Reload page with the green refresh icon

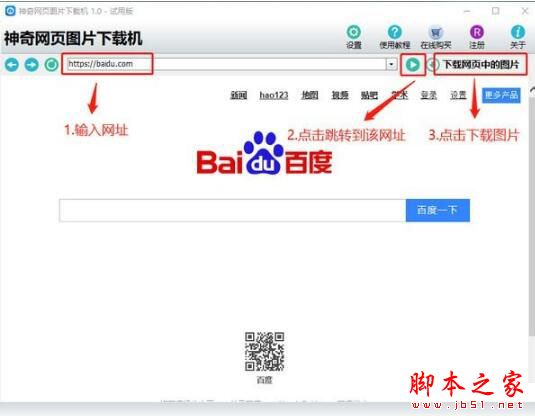[x=52, y=64]
